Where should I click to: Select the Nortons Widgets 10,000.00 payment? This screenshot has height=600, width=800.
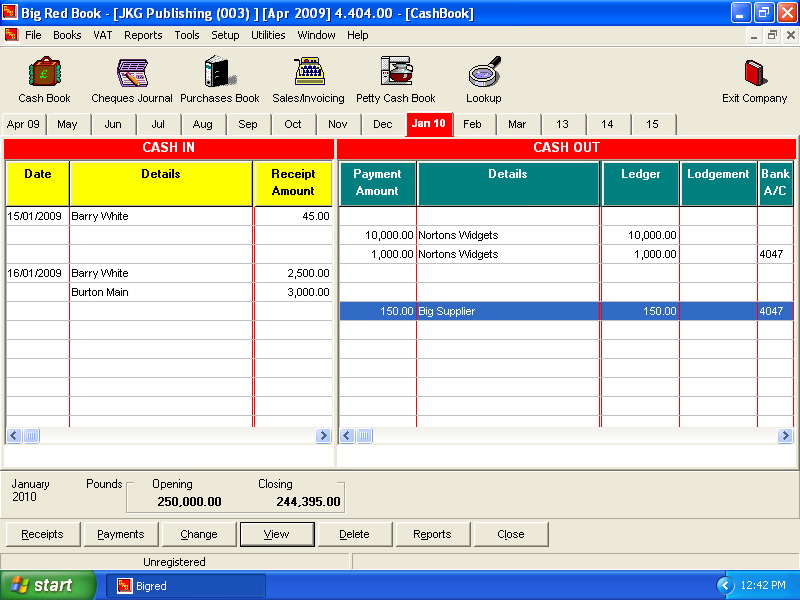(566, 235)
